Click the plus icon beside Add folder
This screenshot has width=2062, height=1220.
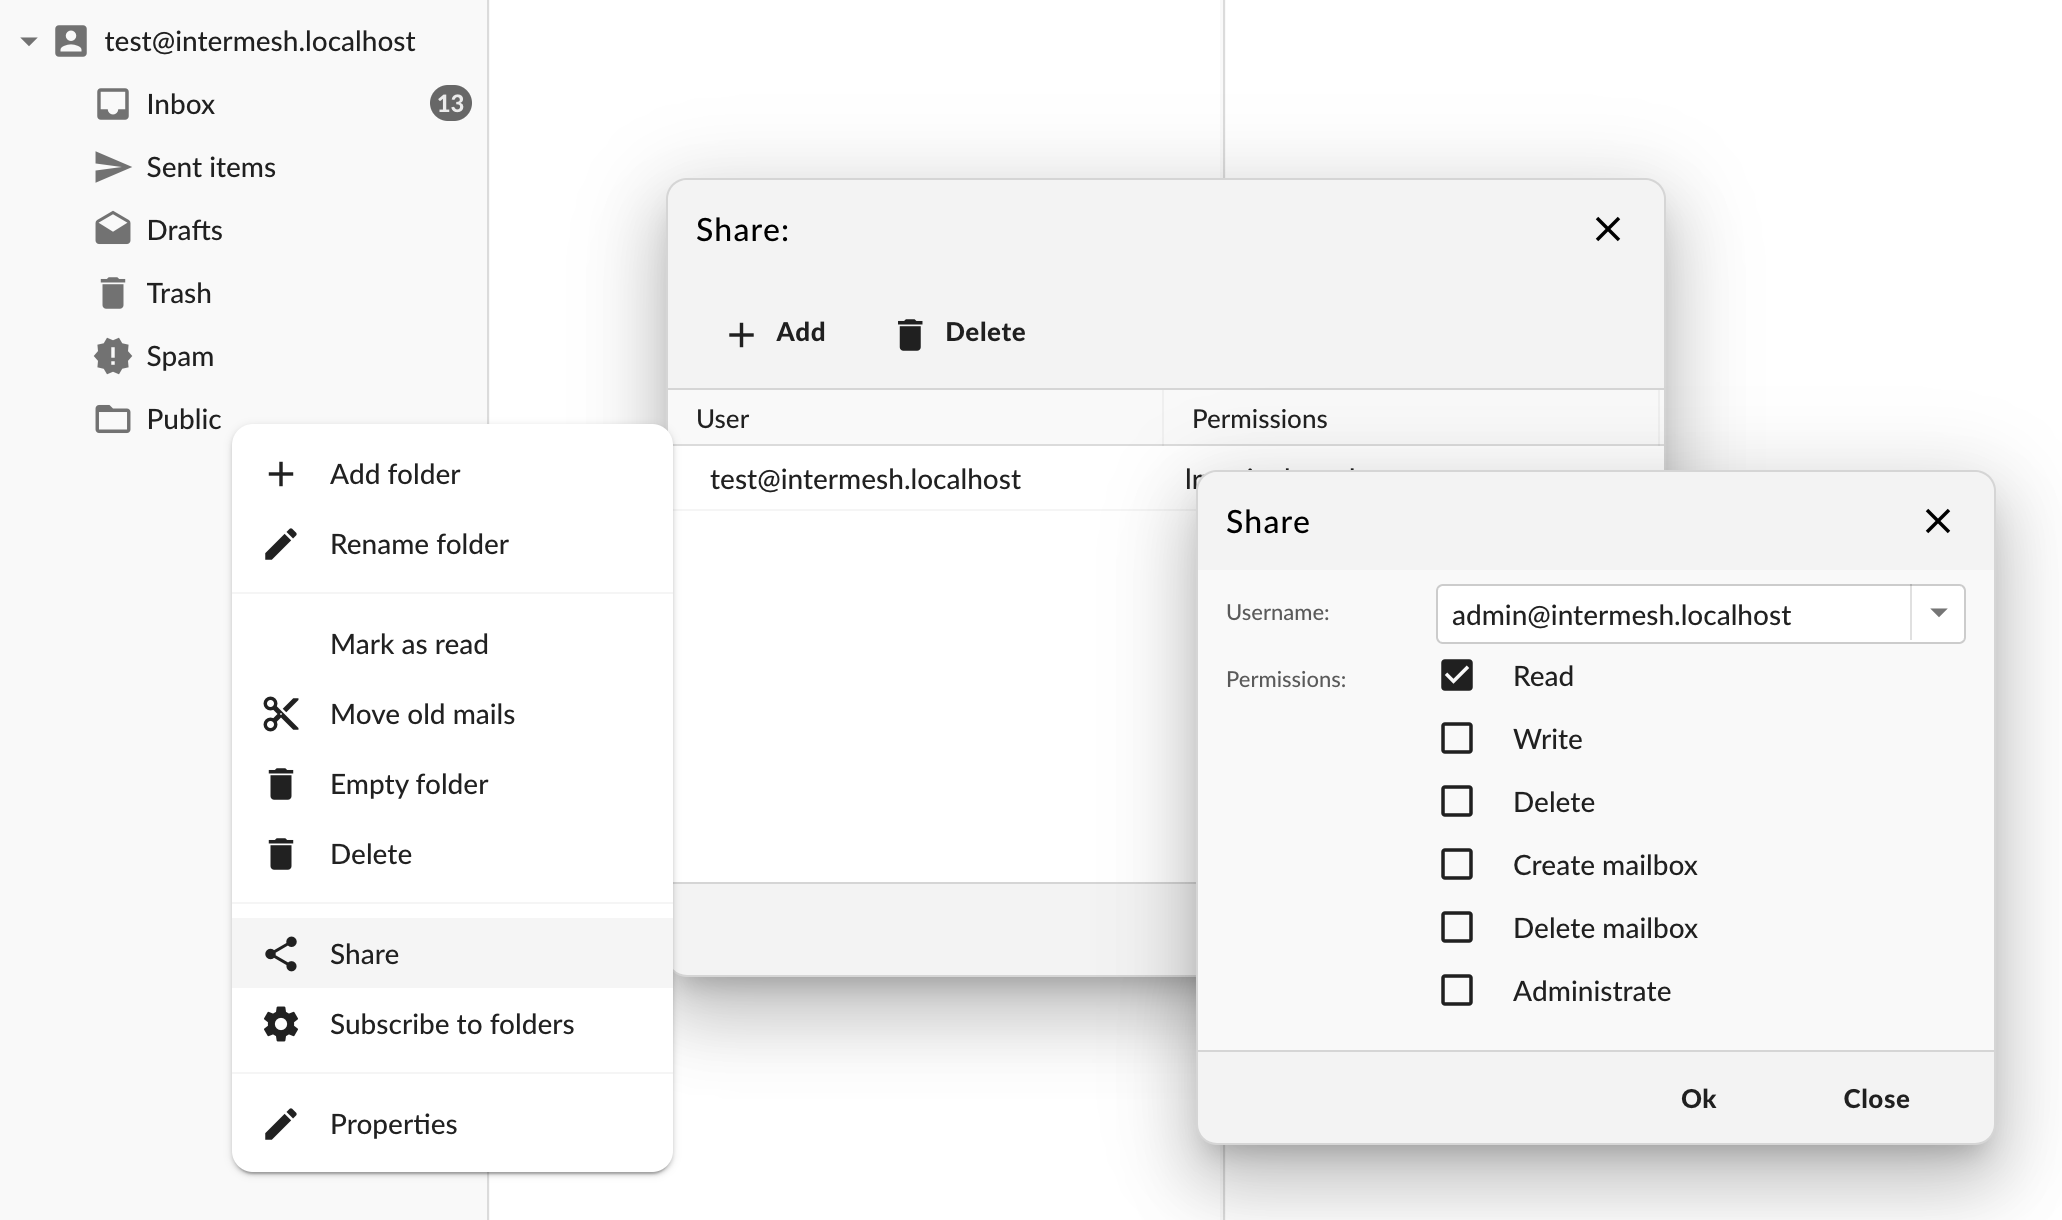[281, 474]
